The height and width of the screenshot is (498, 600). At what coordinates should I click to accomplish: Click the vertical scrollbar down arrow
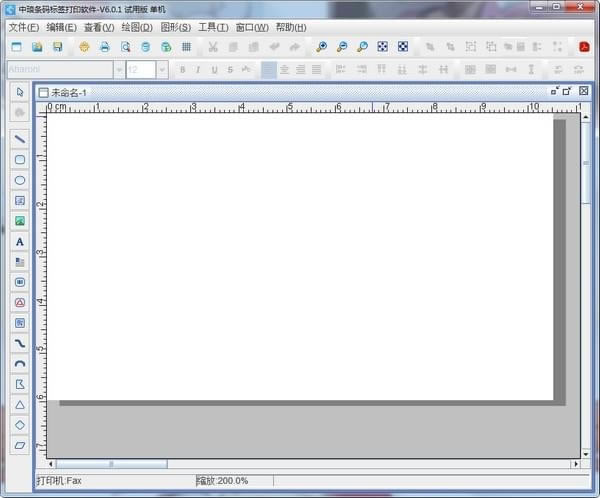[586, 454]
